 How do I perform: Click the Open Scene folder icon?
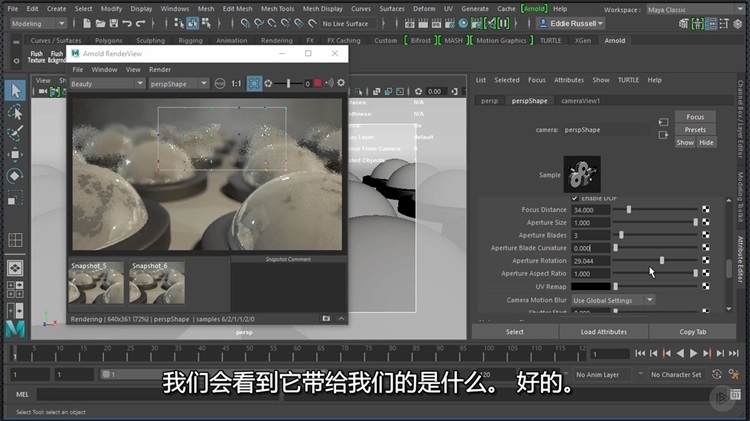(100, 23)
